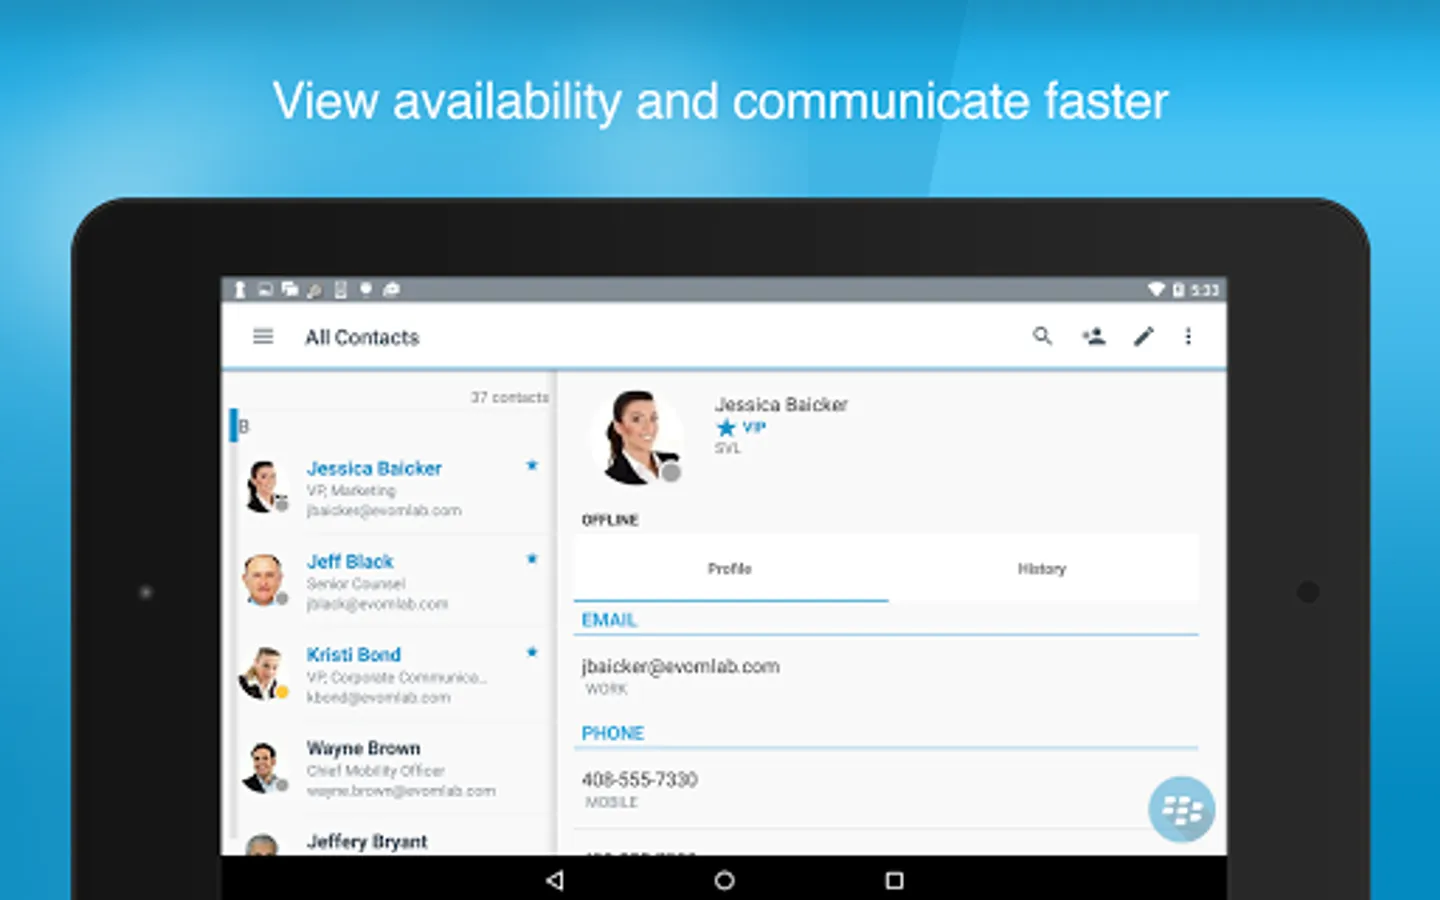Open the hamburger navigation menu
Screen dimensions: 1440x900
click(263, 337)
